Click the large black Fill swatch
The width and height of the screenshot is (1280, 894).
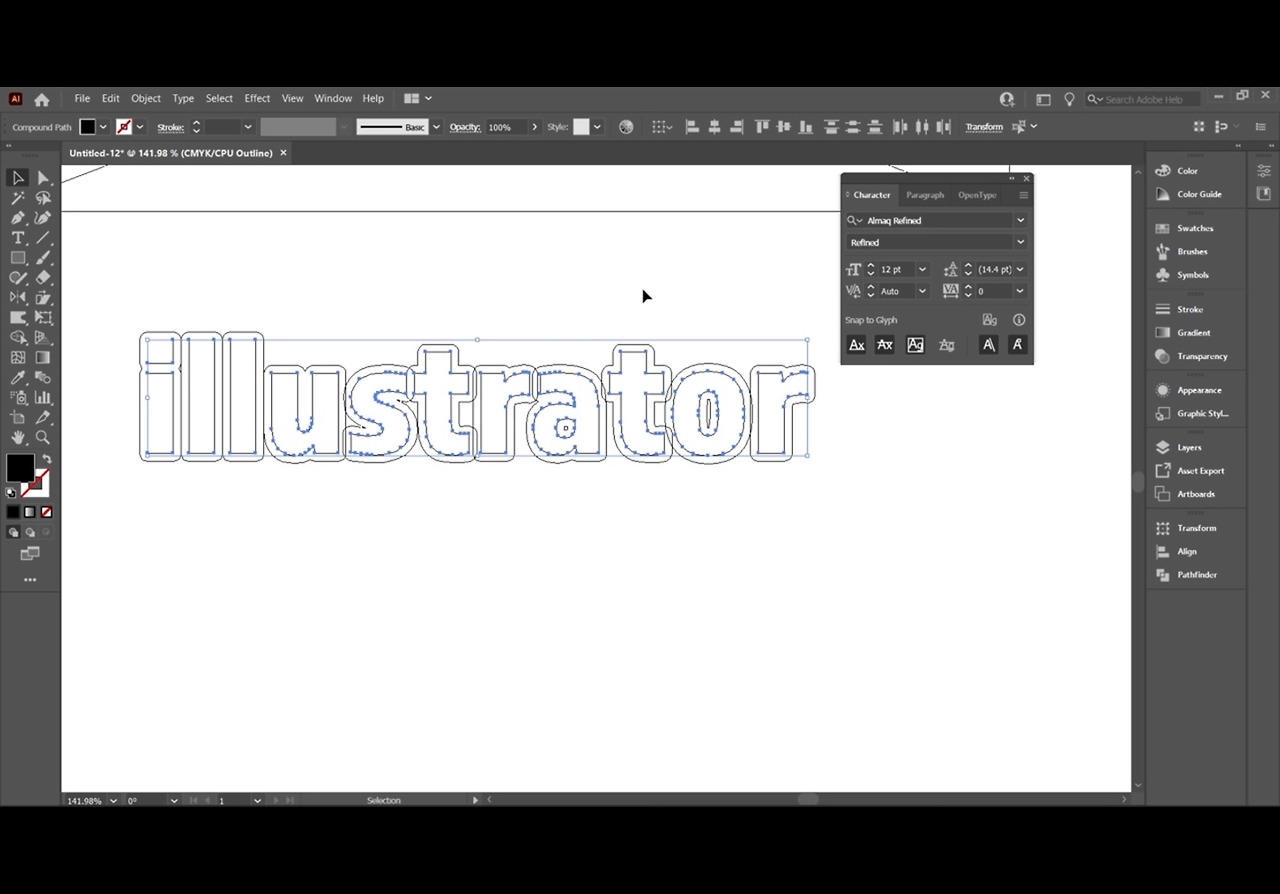click(20, 467)
